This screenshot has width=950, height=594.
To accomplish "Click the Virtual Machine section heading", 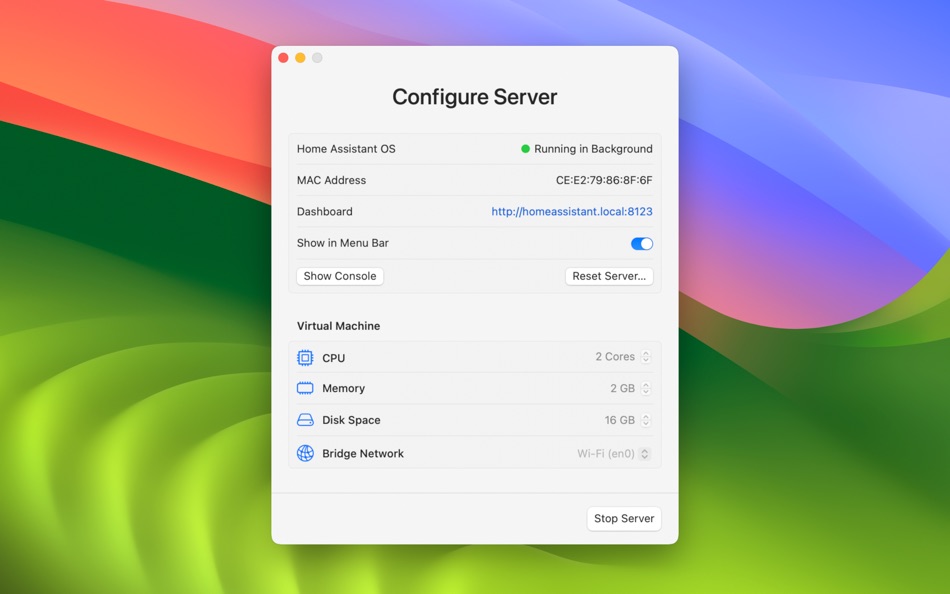I will click(339, 325).
